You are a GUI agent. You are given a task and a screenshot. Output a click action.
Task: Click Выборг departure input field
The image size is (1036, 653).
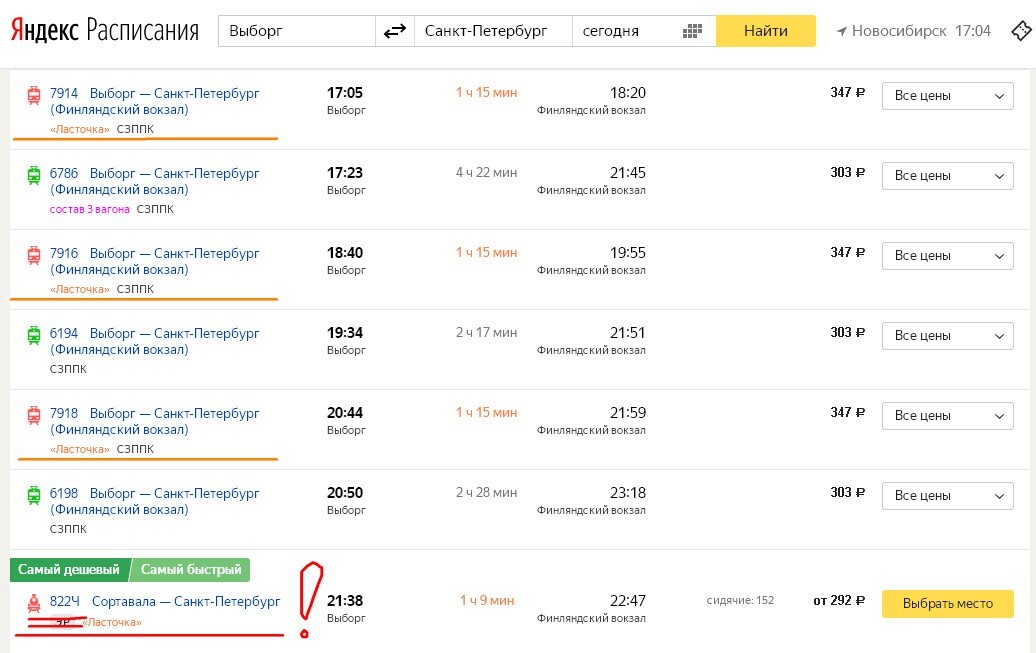tap(297, 31)
